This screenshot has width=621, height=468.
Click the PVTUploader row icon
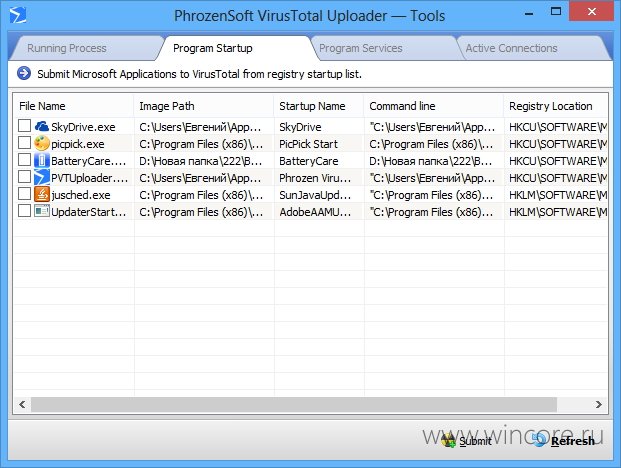pyautogui.click(x=42, y=177)
